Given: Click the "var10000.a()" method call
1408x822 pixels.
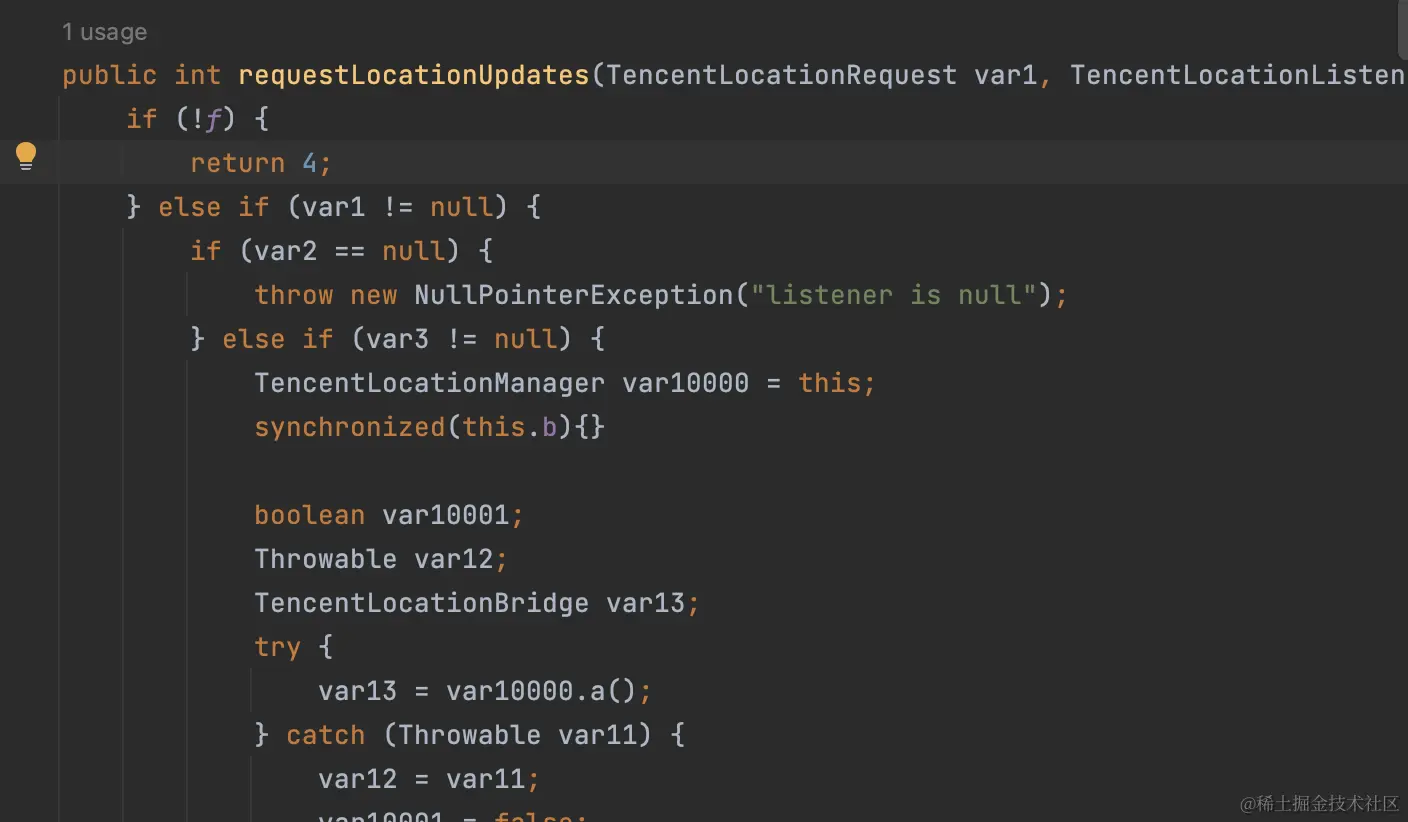Looking at the screenshot, I should [x=542, y=691].
